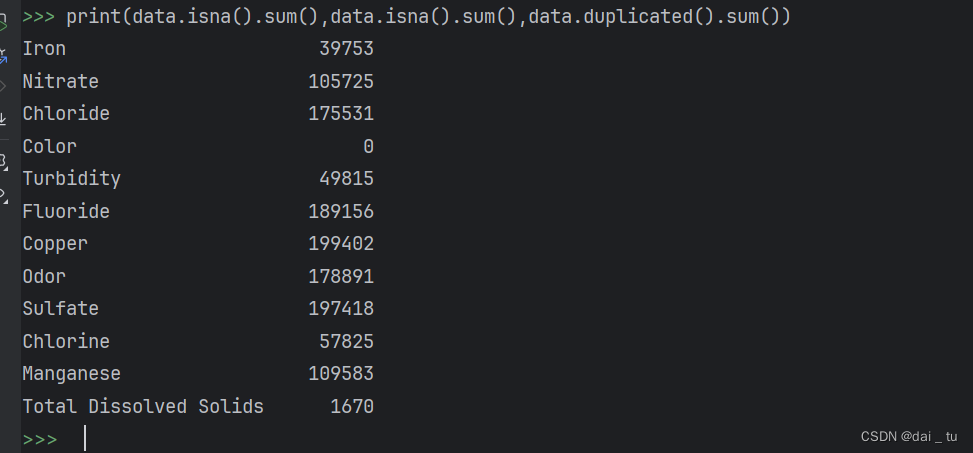973x453 pixels.
Task: Select the value 105725
Action: point(341,81)
